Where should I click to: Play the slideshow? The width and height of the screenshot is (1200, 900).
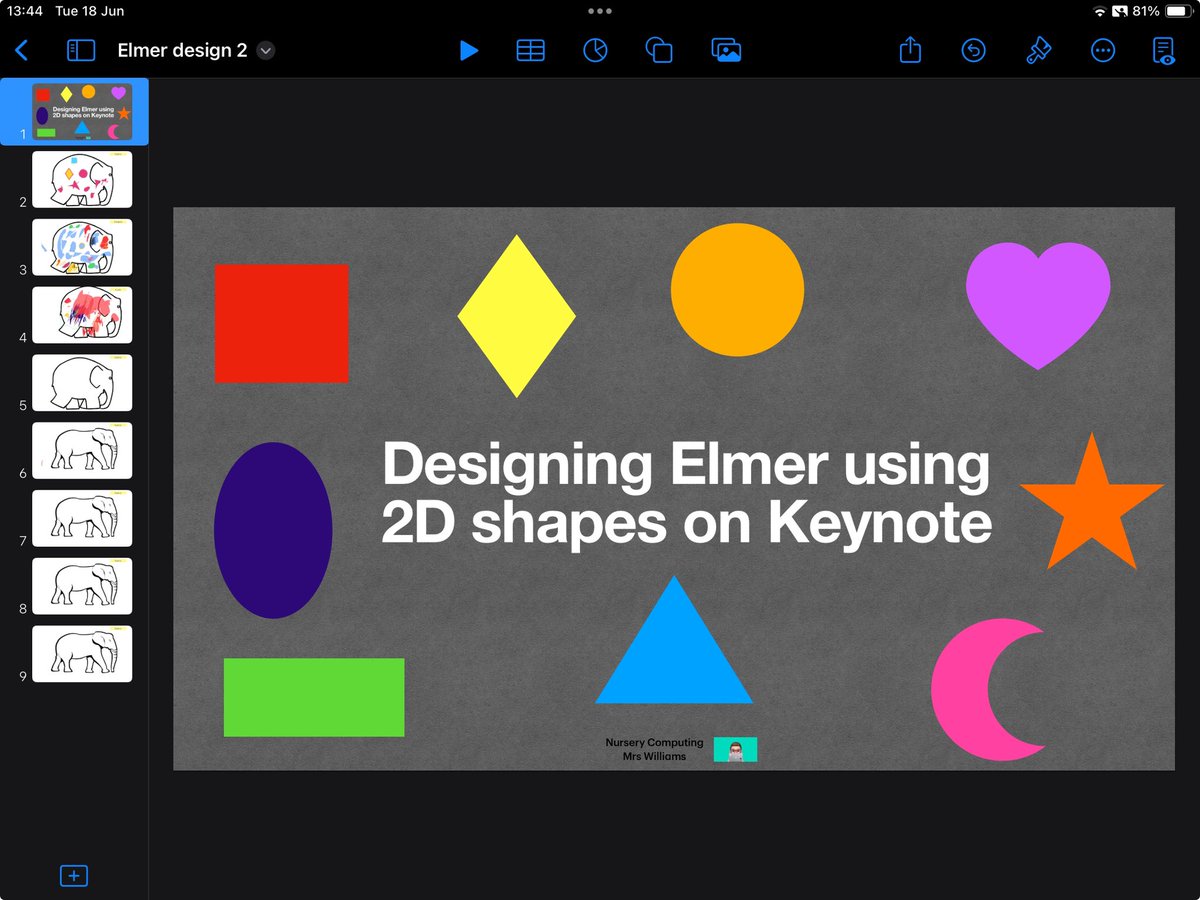tap(468, 50)
